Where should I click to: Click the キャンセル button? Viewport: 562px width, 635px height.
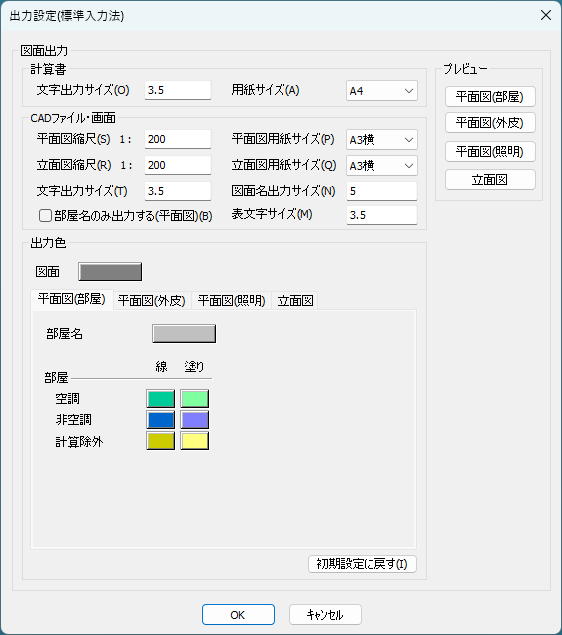point(325,615)
